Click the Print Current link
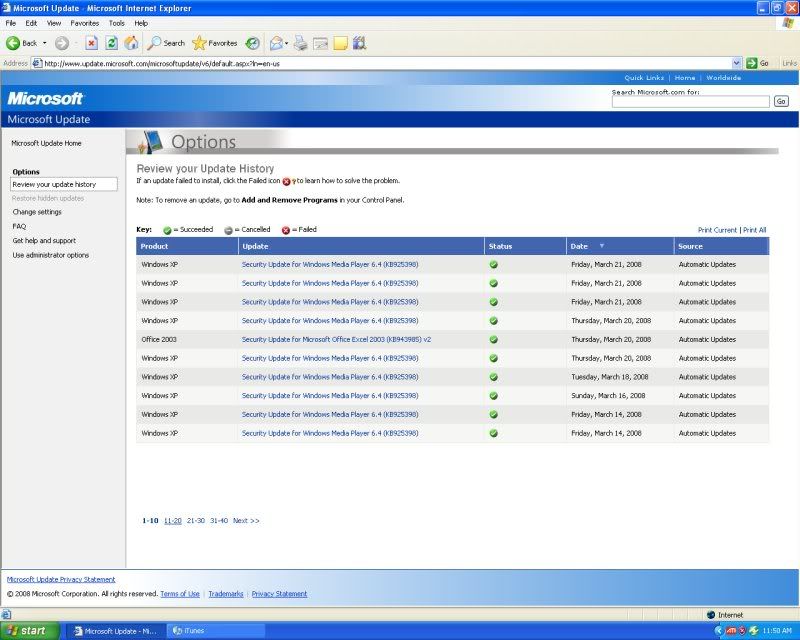Viewport: 800px width, 640px height. click(717, 230)
